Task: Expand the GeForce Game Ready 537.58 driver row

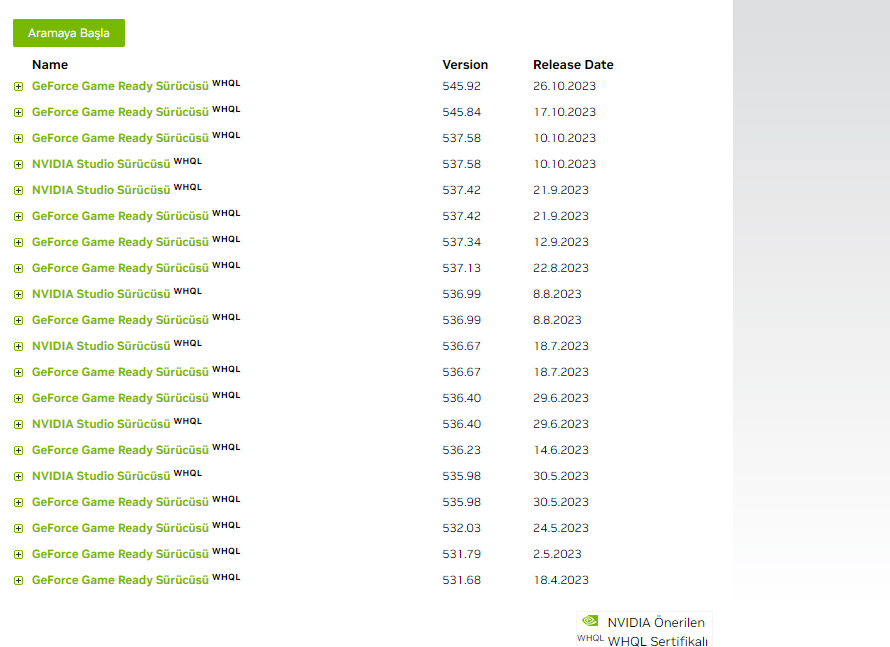Action: pyautogui.click(x=19, y=138)
